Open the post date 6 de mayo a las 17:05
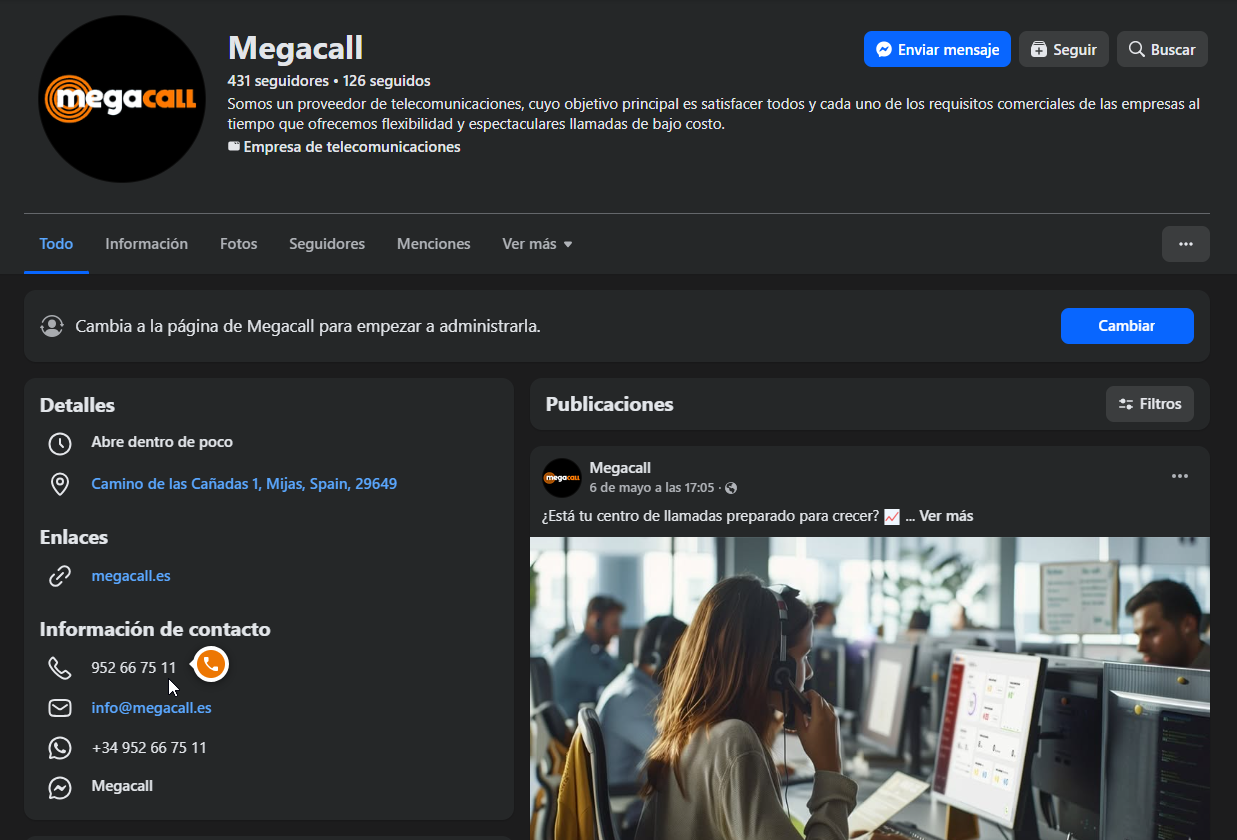The height and width of the screenshot is (840, 1237). [x=652, y=488]
